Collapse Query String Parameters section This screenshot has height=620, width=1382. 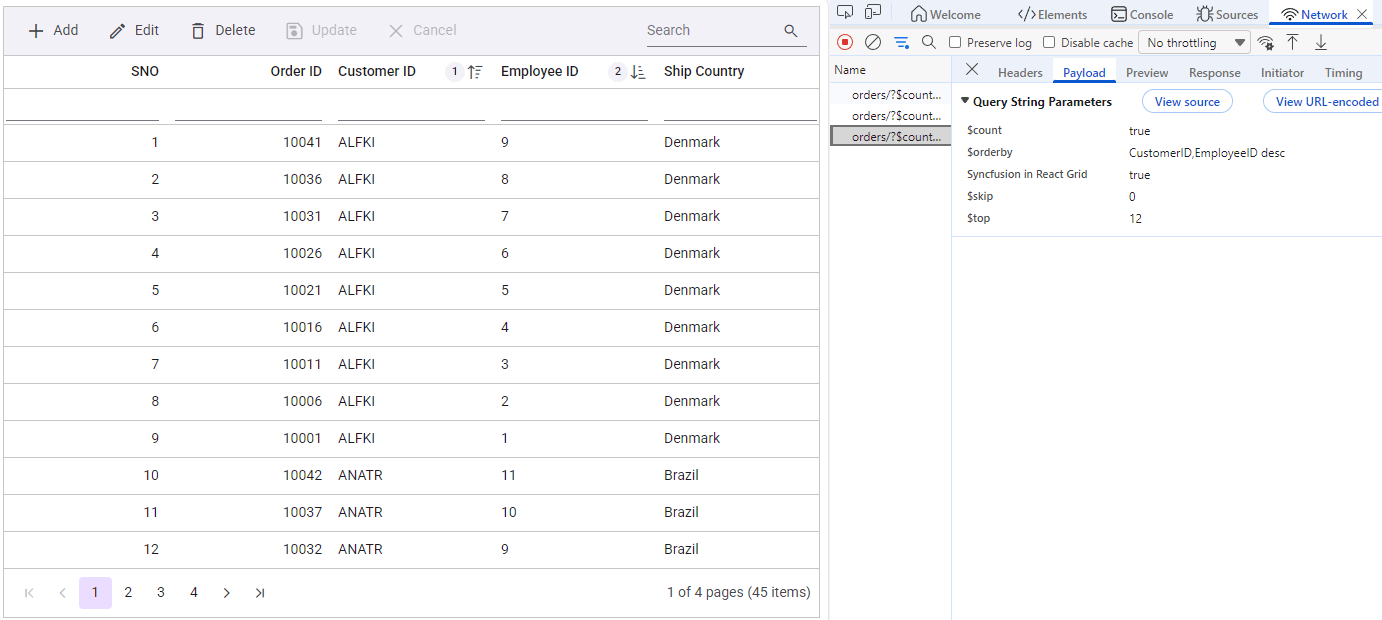[965, 101]
